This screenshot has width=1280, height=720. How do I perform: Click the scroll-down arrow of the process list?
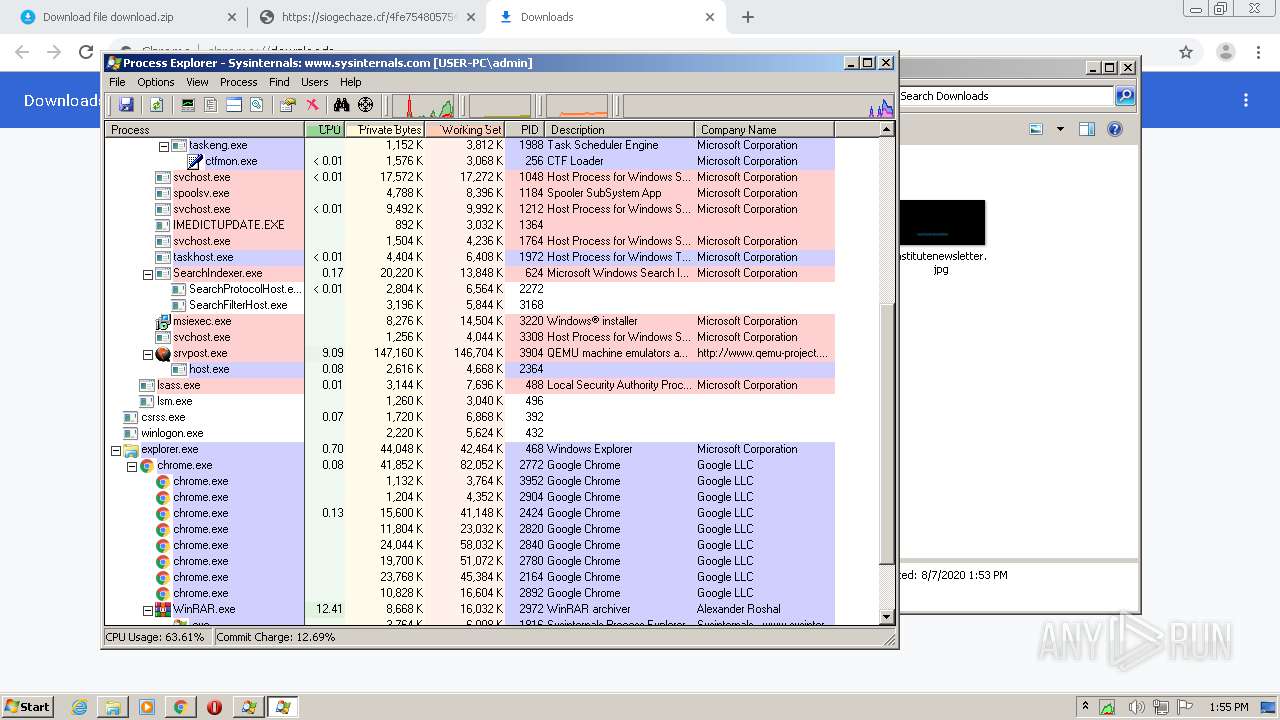click(x=886, y=617)
